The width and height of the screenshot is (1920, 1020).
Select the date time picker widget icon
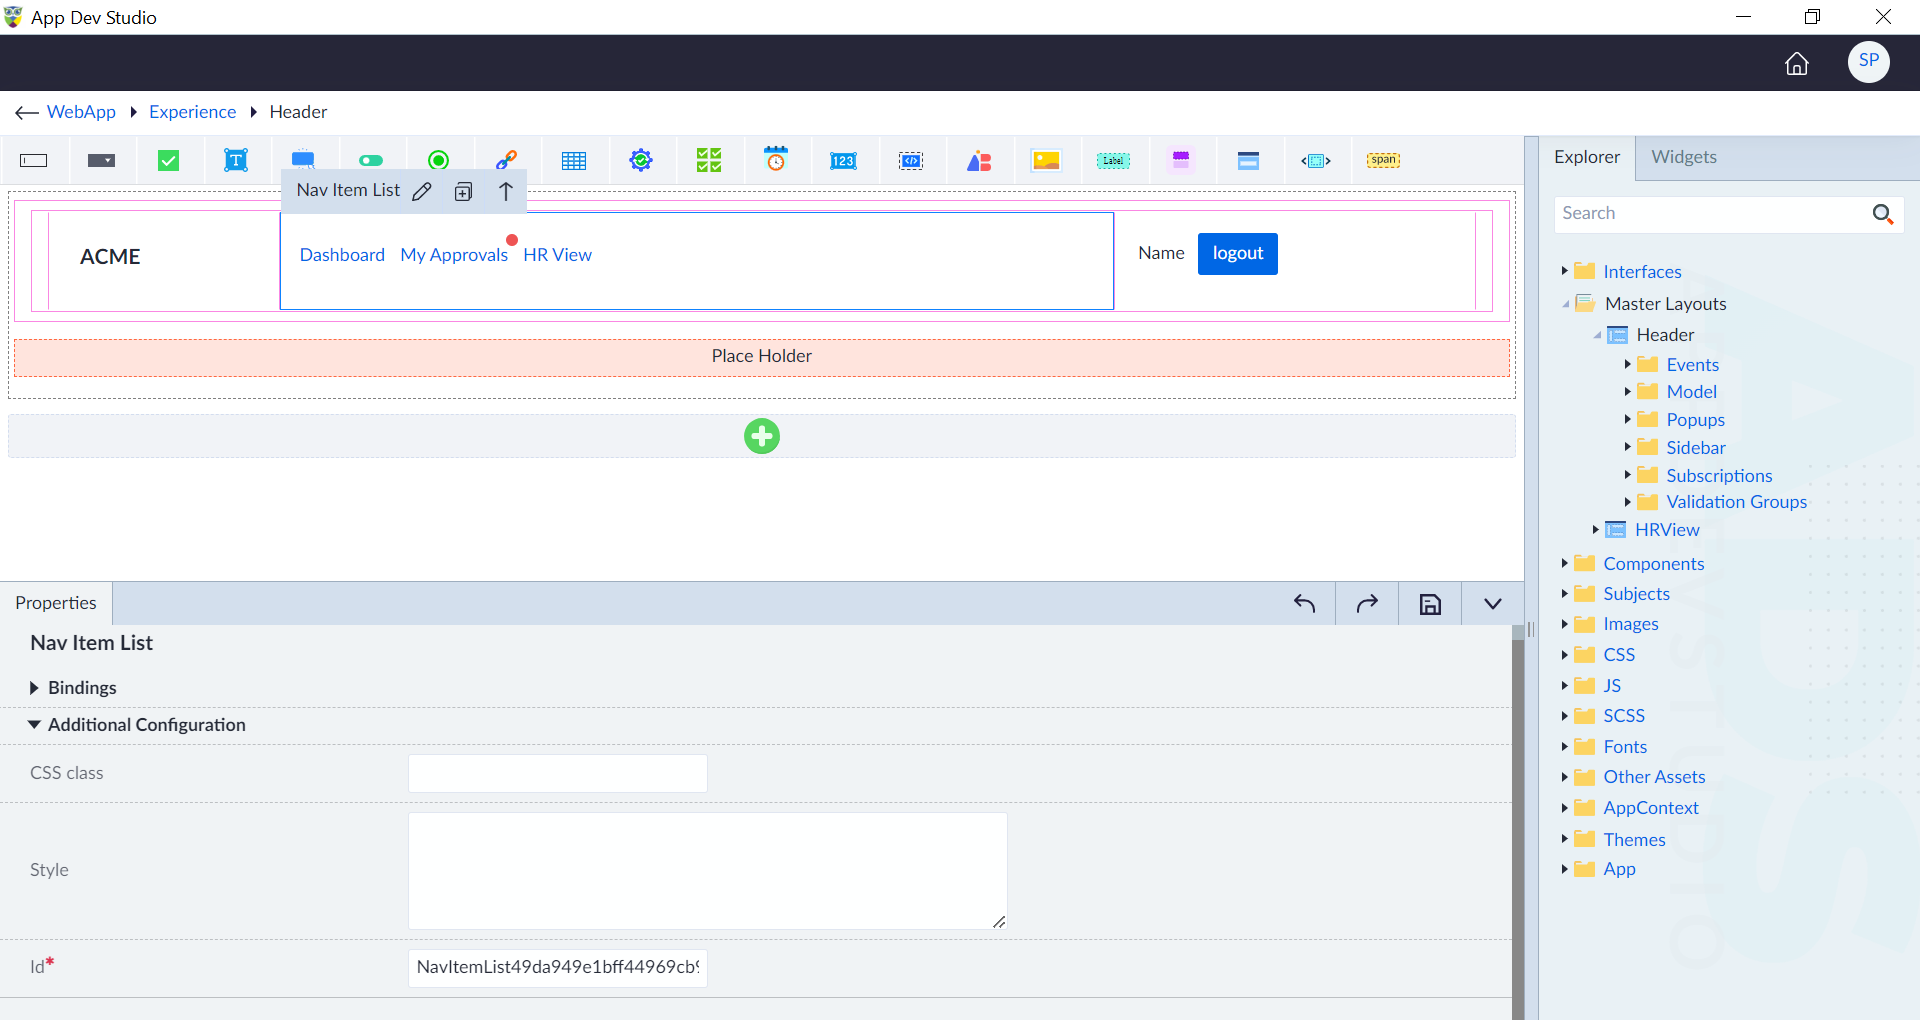point(776,160)
